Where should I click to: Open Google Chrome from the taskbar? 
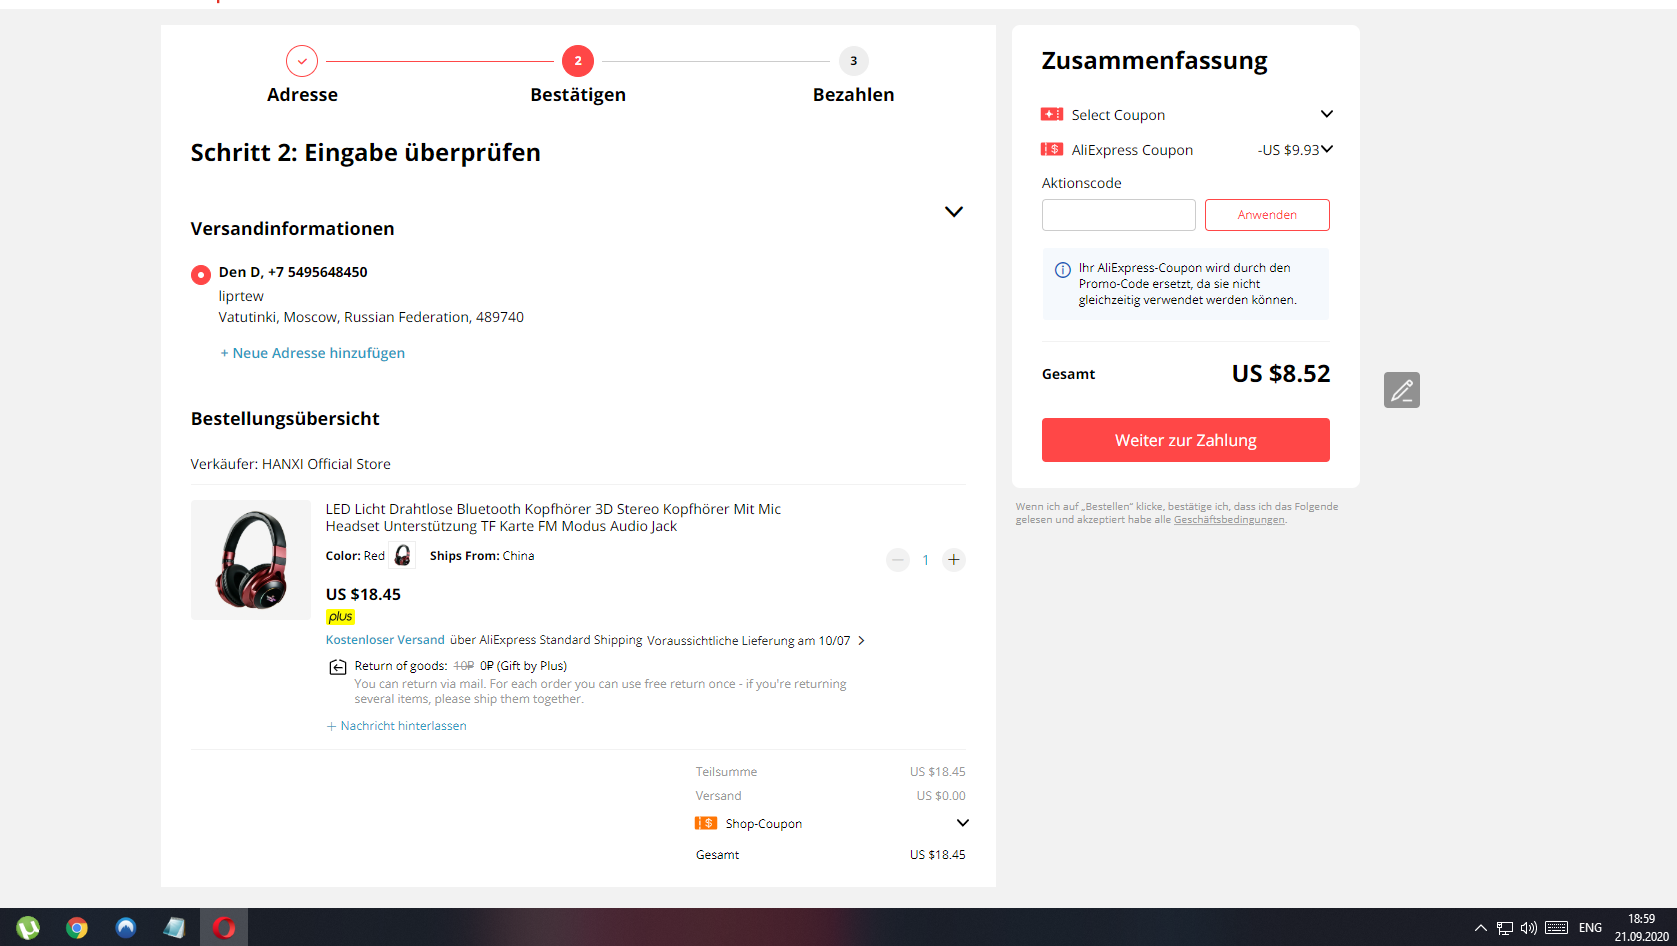pos(77,928)
